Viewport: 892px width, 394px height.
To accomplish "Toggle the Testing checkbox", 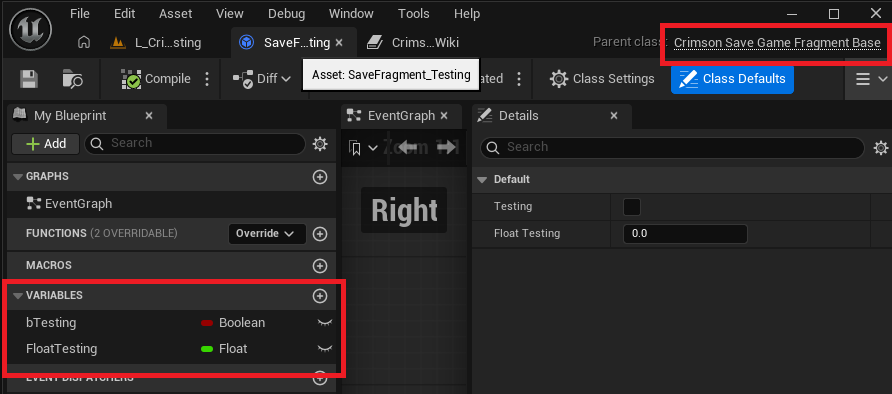I will click(631, 207).
